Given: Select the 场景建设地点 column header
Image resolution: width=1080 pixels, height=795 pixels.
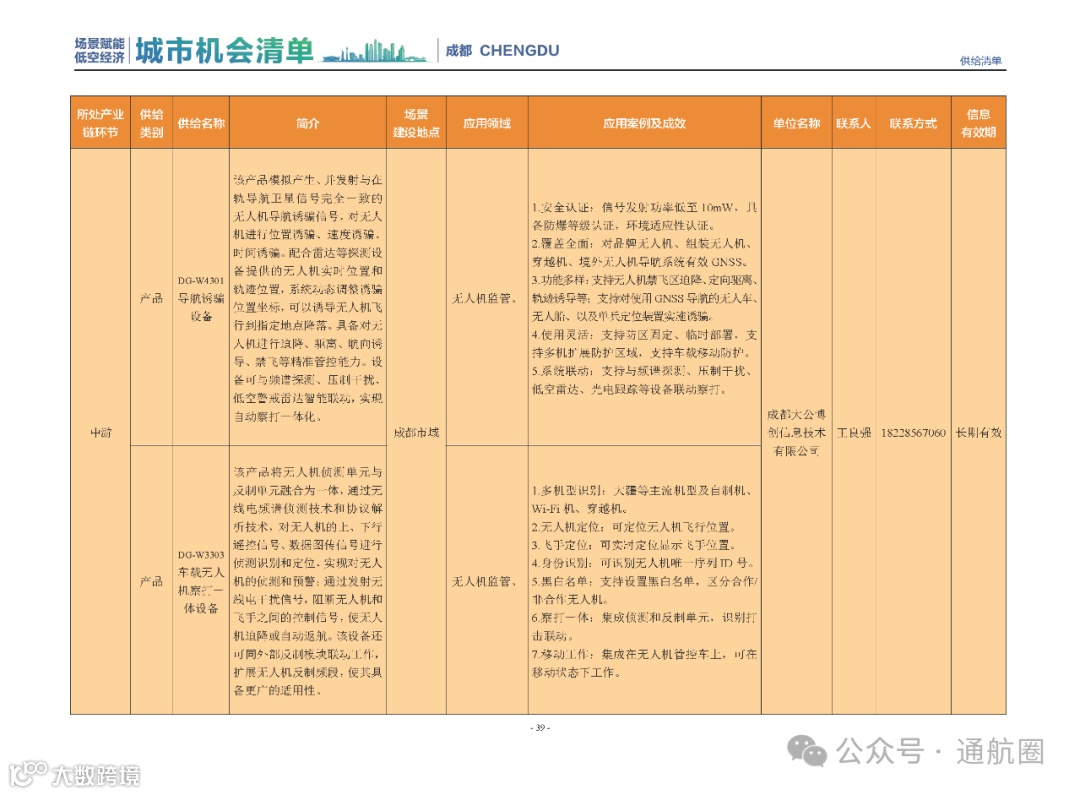Looking at the screenshot, I should pyautogui.click(x=417, y=123).
